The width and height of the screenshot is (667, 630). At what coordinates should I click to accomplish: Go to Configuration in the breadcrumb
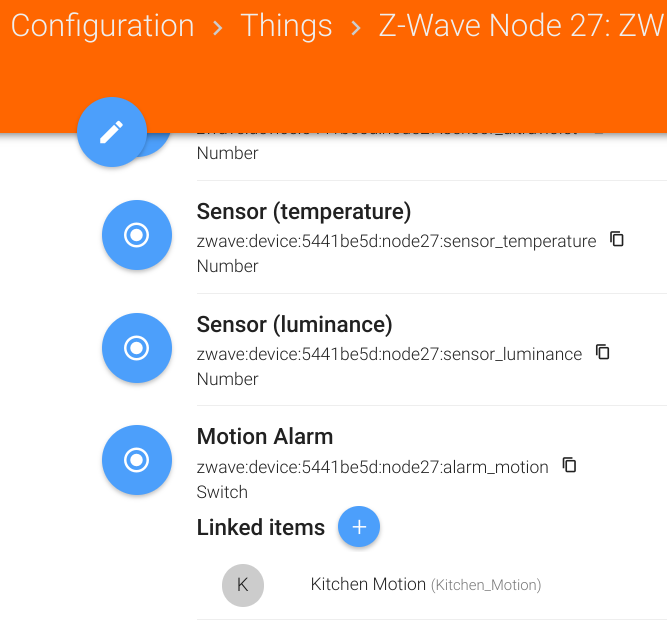click(x=102, y=26)
